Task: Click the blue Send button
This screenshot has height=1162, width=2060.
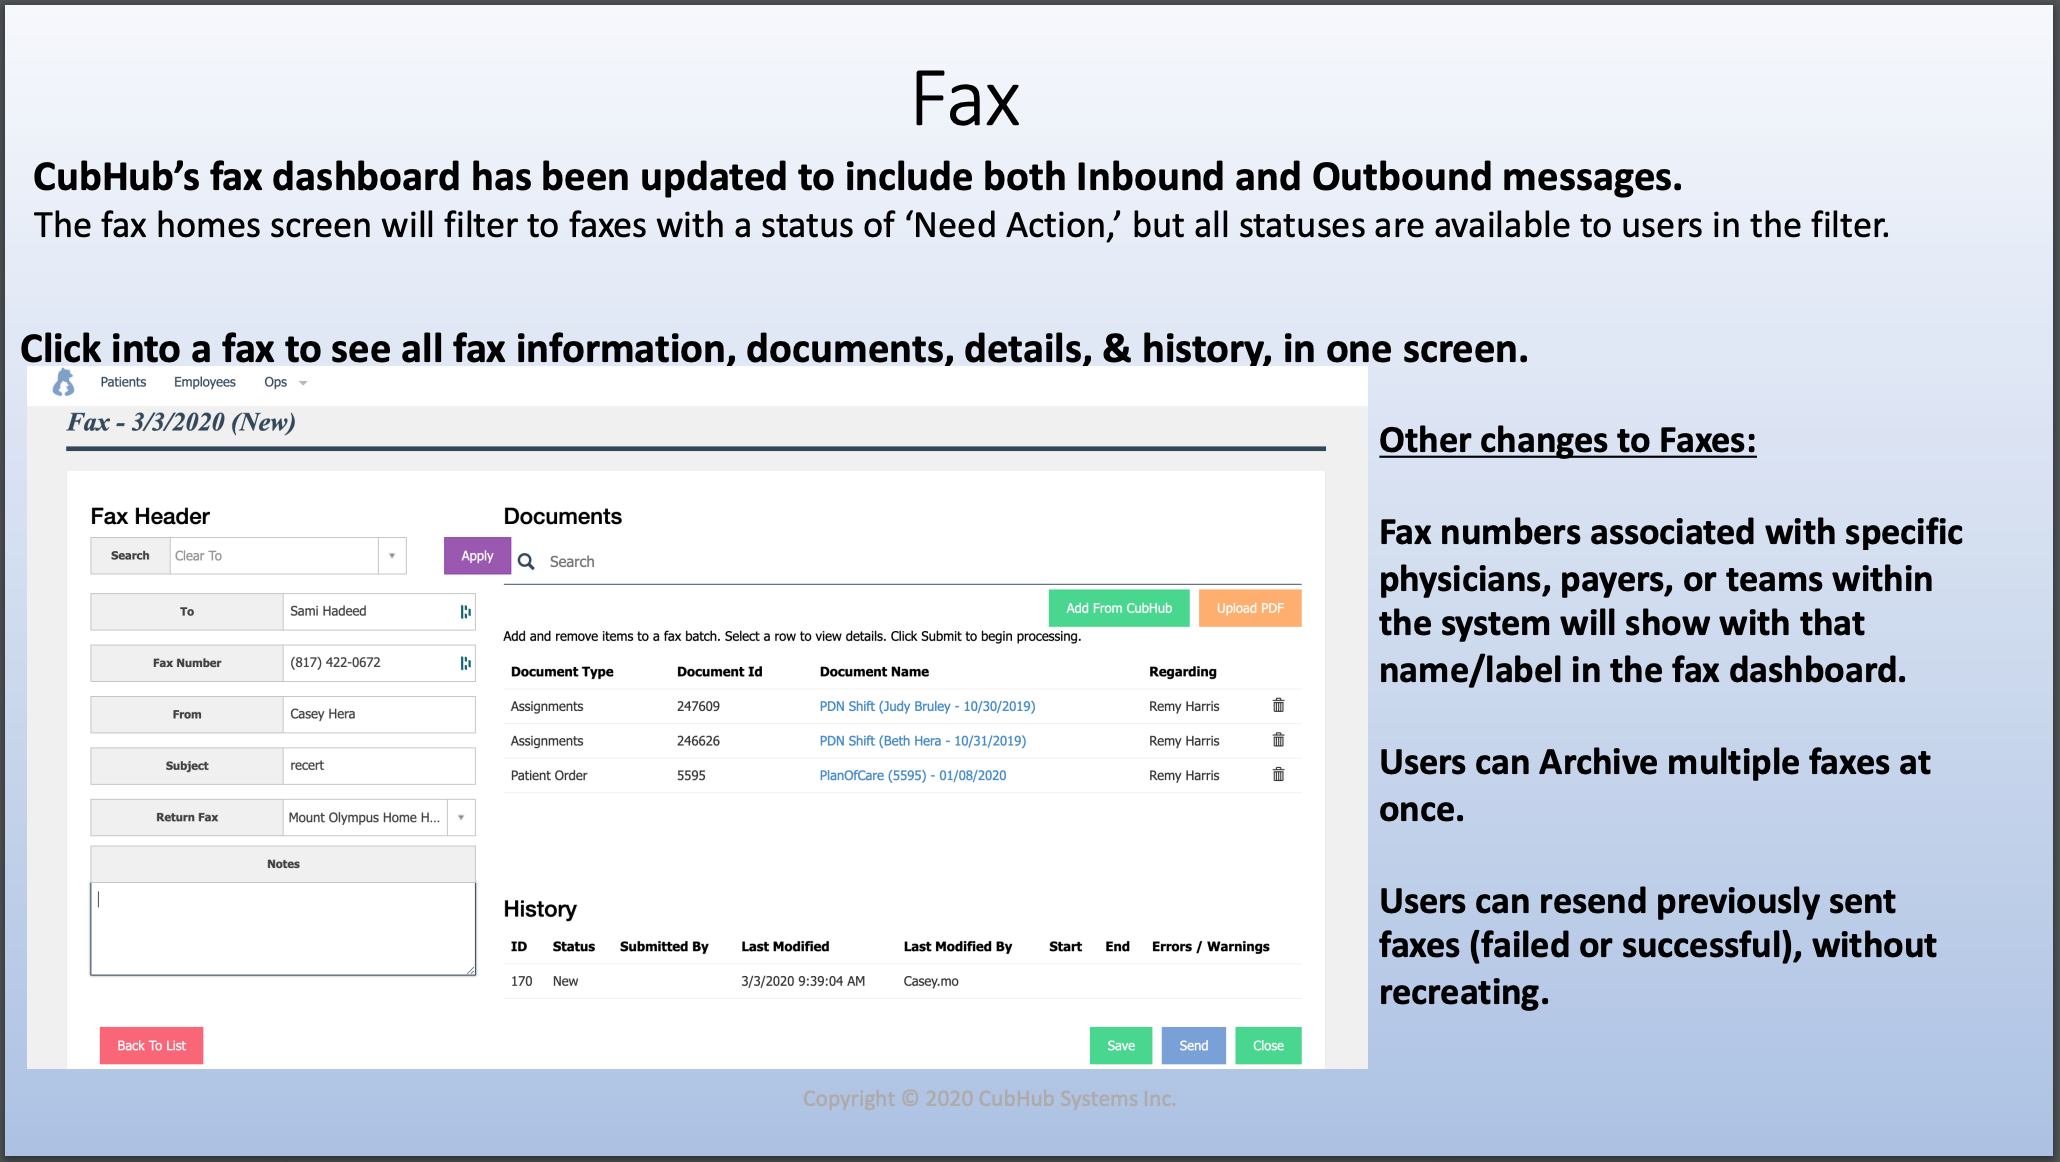Action: tap(1193, 1045)
